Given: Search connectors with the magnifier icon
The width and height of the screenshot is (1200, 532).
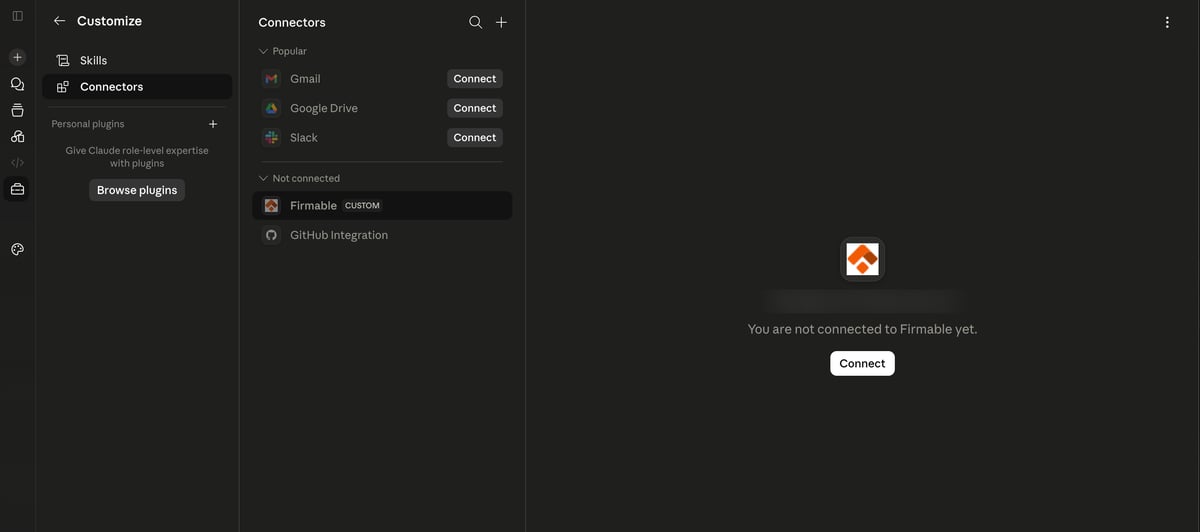Looking at the screenshot, I should click(x=476, y=22).
